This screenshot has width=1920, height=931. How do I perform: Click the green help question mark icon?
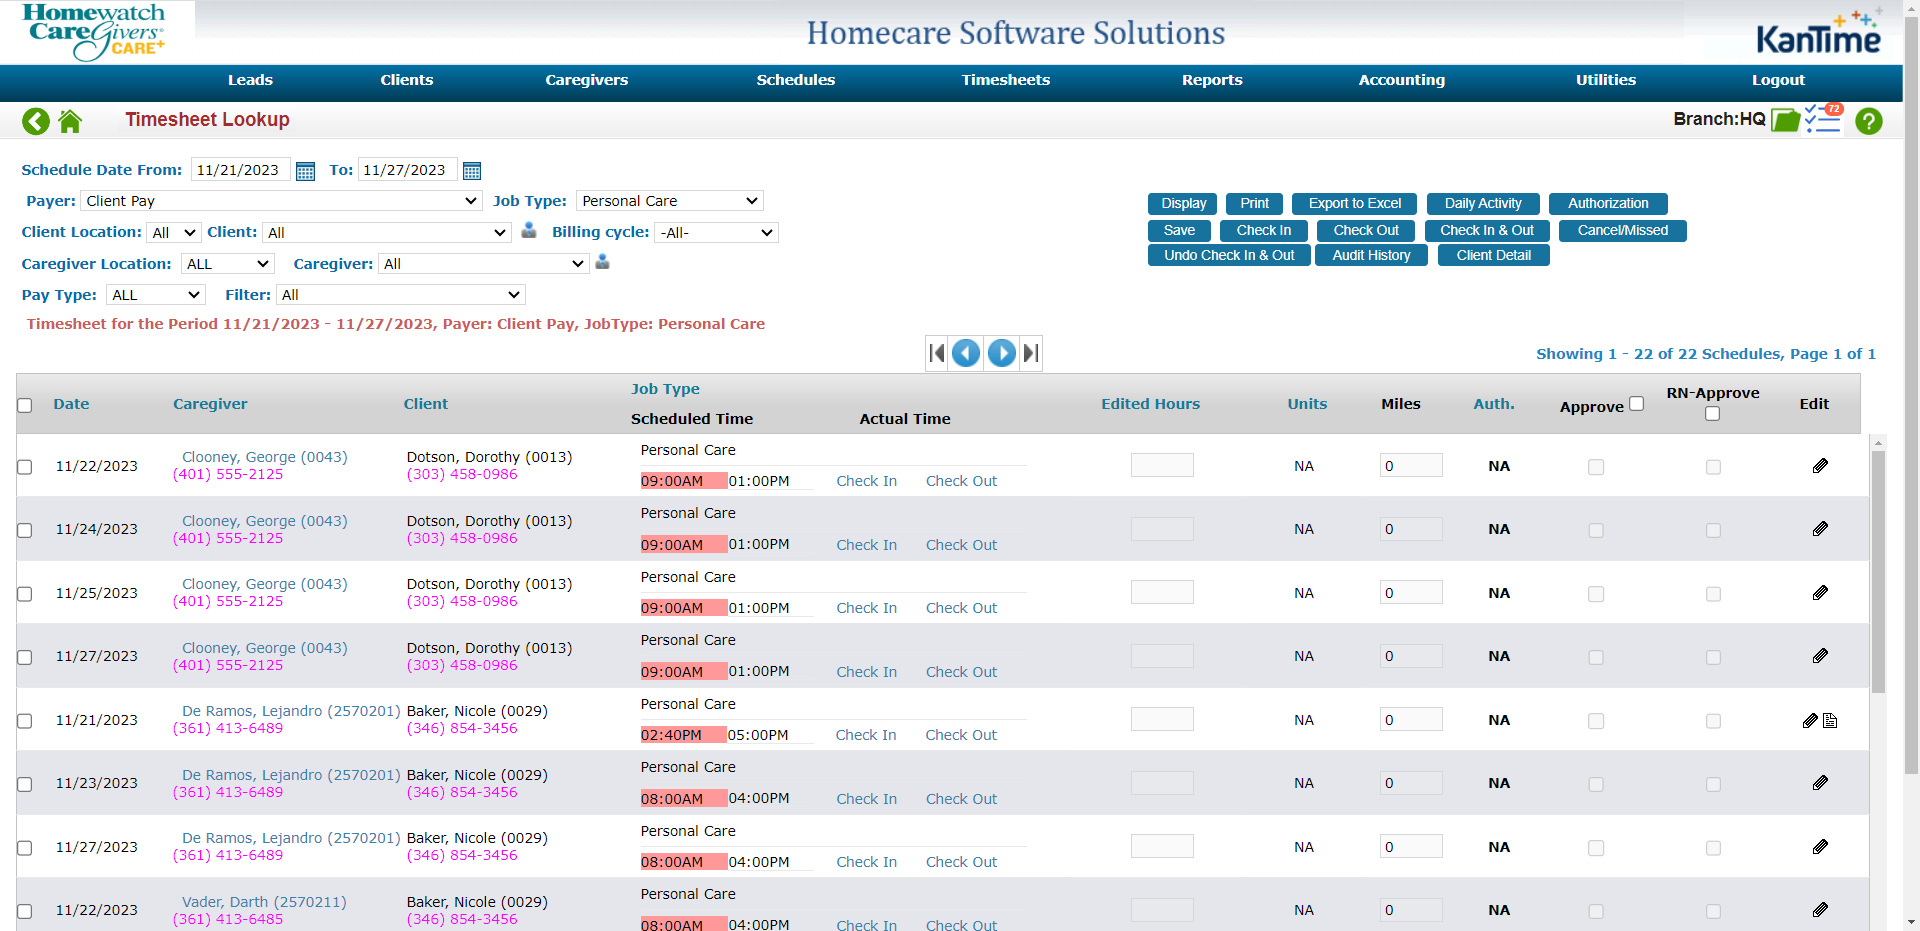pyautogui.click(x=1868, y=121)
